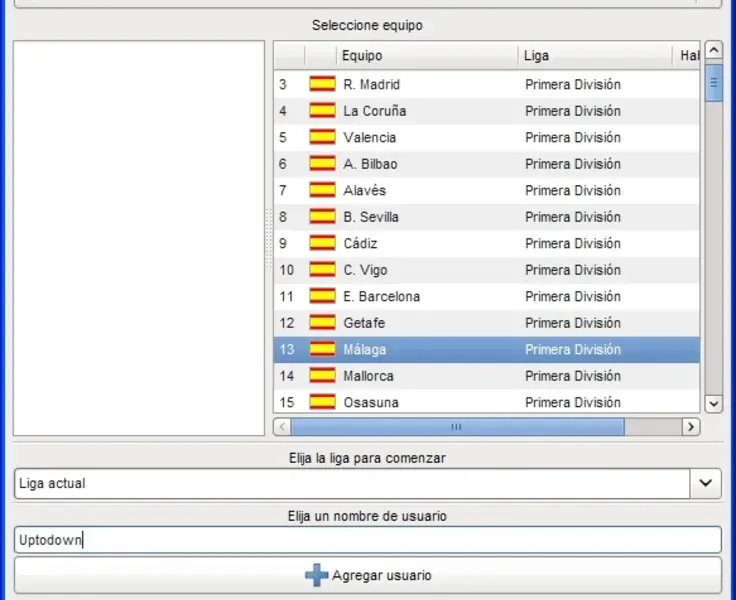
Task: Select the Valencia team name
Action: point(369,138)
